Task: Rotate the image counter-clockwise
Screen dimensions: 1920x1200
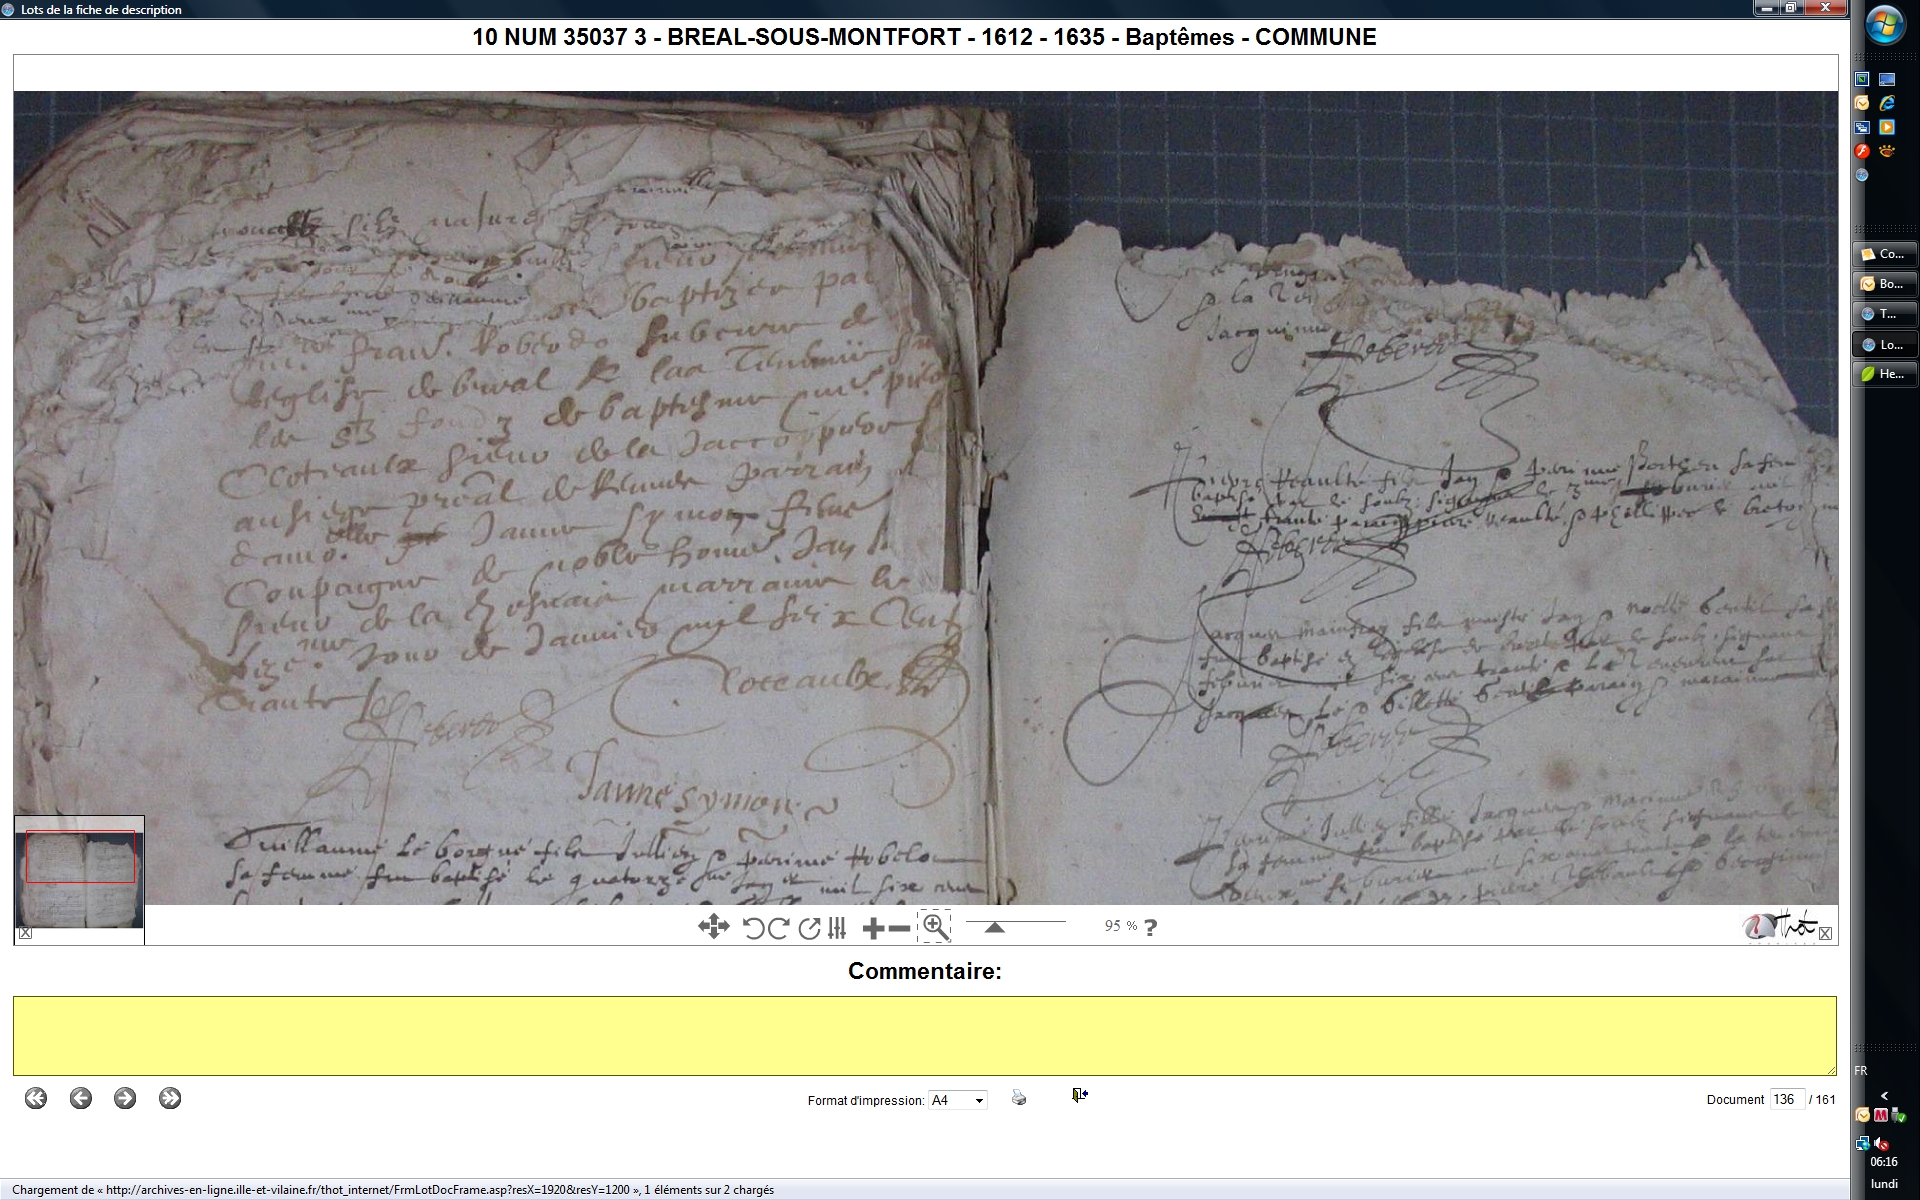Action: (754, 928)
